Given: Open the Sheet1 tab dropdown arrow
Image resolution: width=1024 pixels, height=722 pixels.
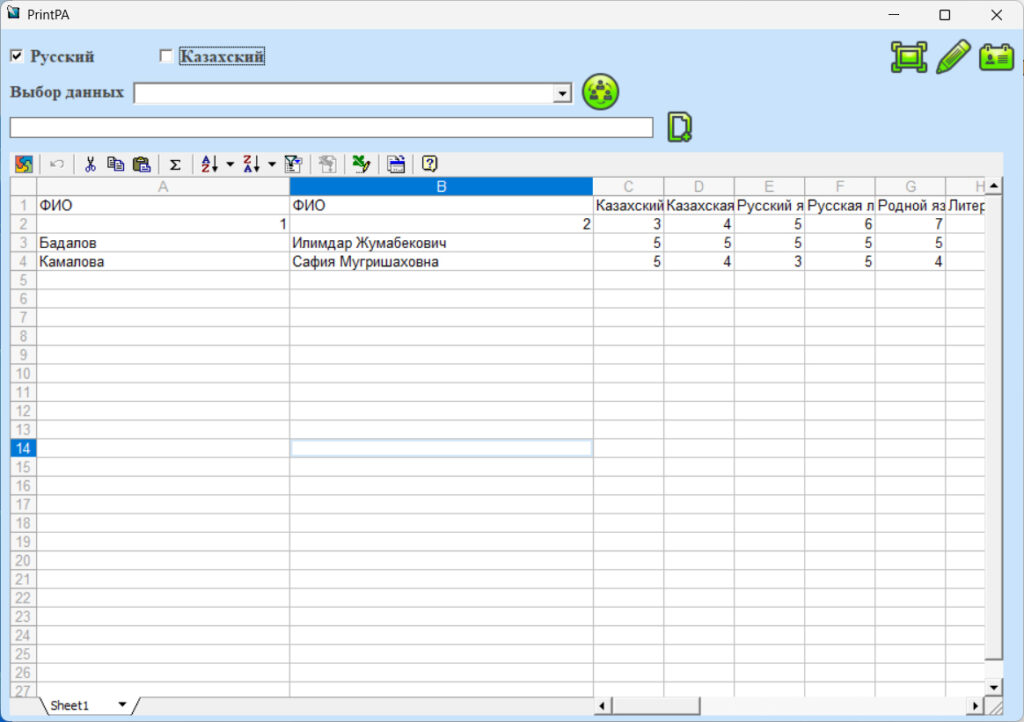Looking at the screenshot, I should coord(122,705).
